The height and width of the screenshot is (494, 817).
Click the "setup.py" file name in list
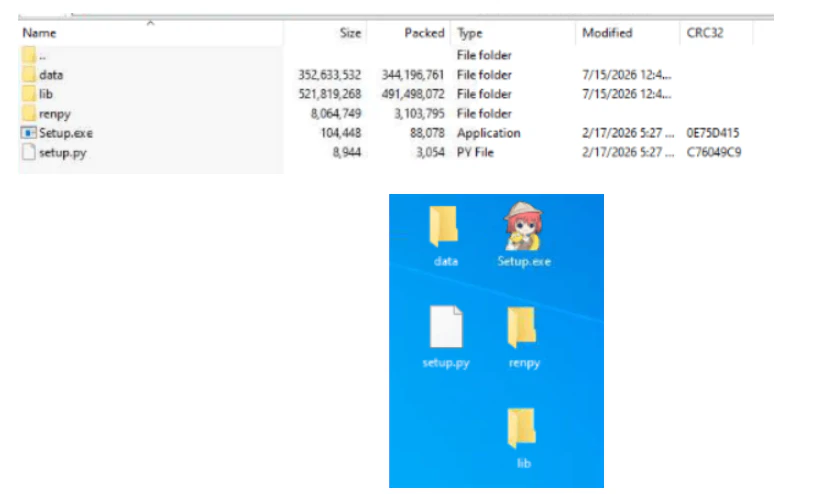(x=63, y=153)
